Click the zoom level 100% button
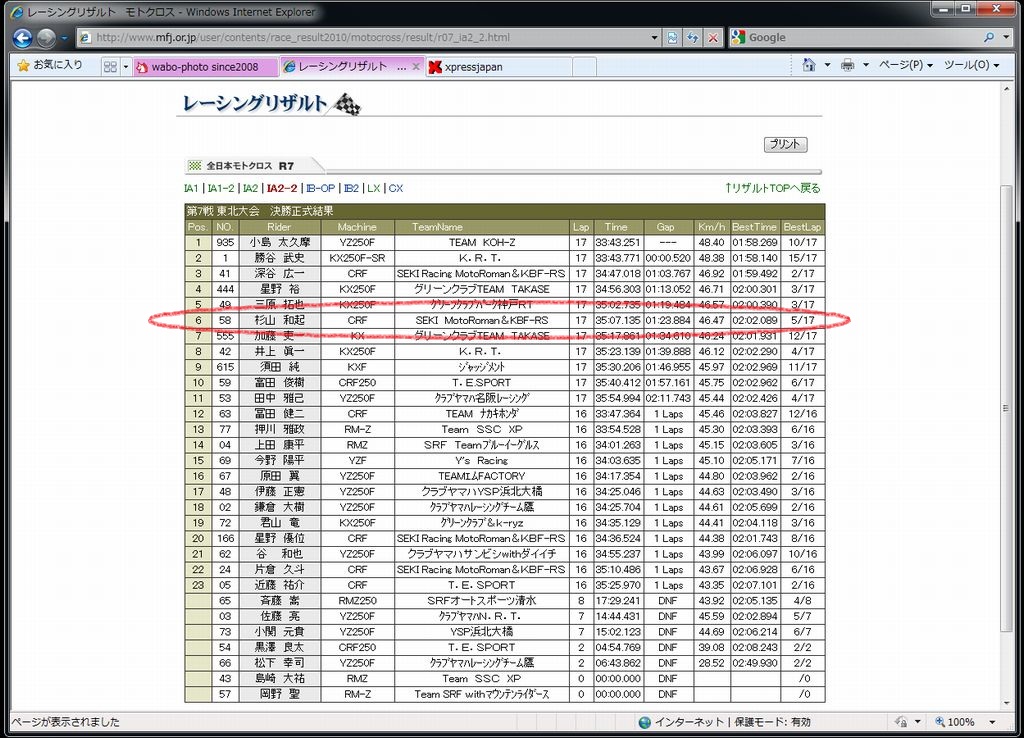 (955, 722)
